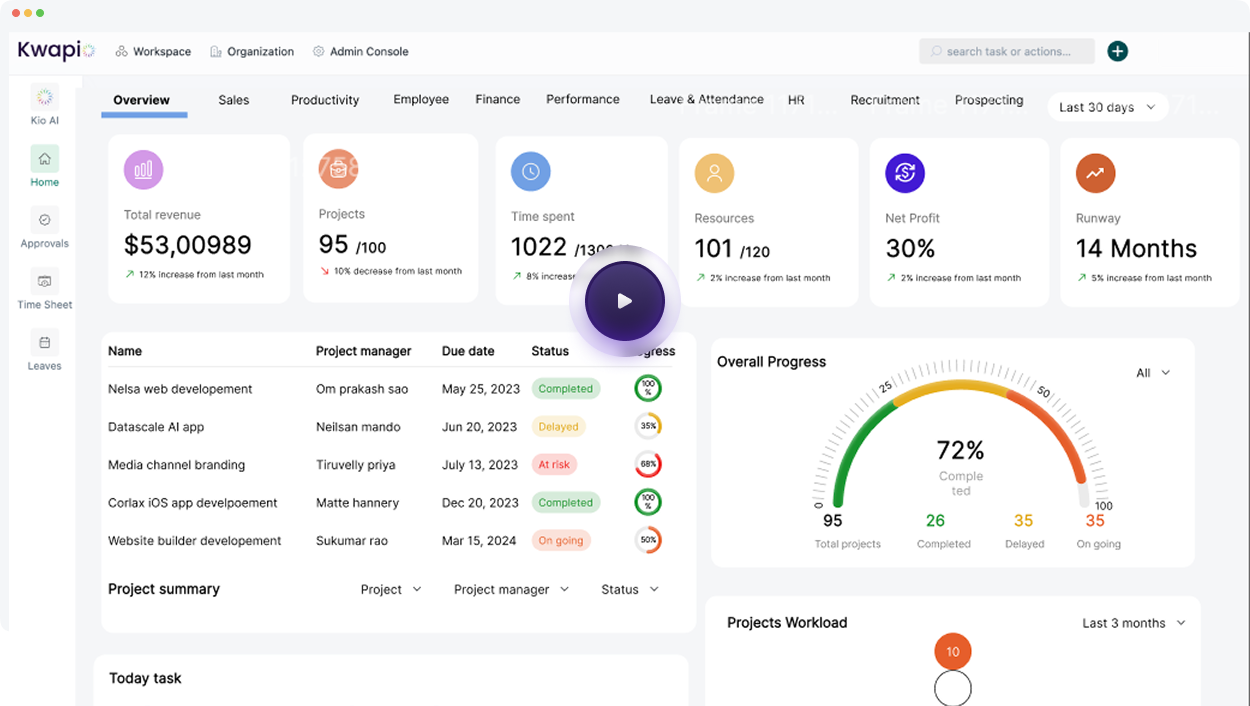
Task: Click the Completed status for Nelsa web development
Action: 566,388
